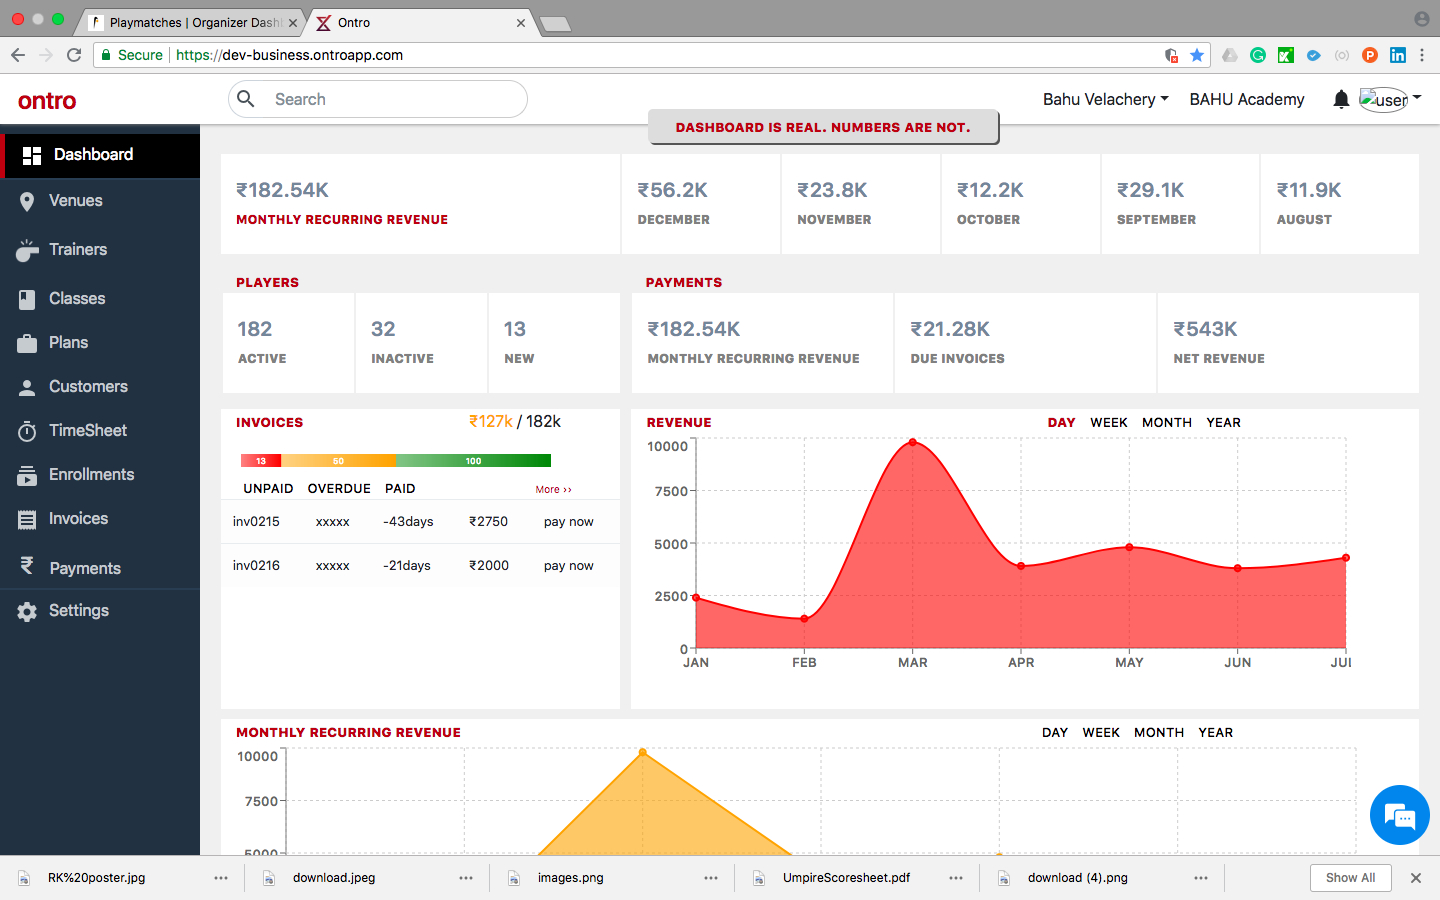Set Monthly Recurring Revenue chart to MONTH
The width and height of the screenshot is (1440, 900).
pos(1158,733)
